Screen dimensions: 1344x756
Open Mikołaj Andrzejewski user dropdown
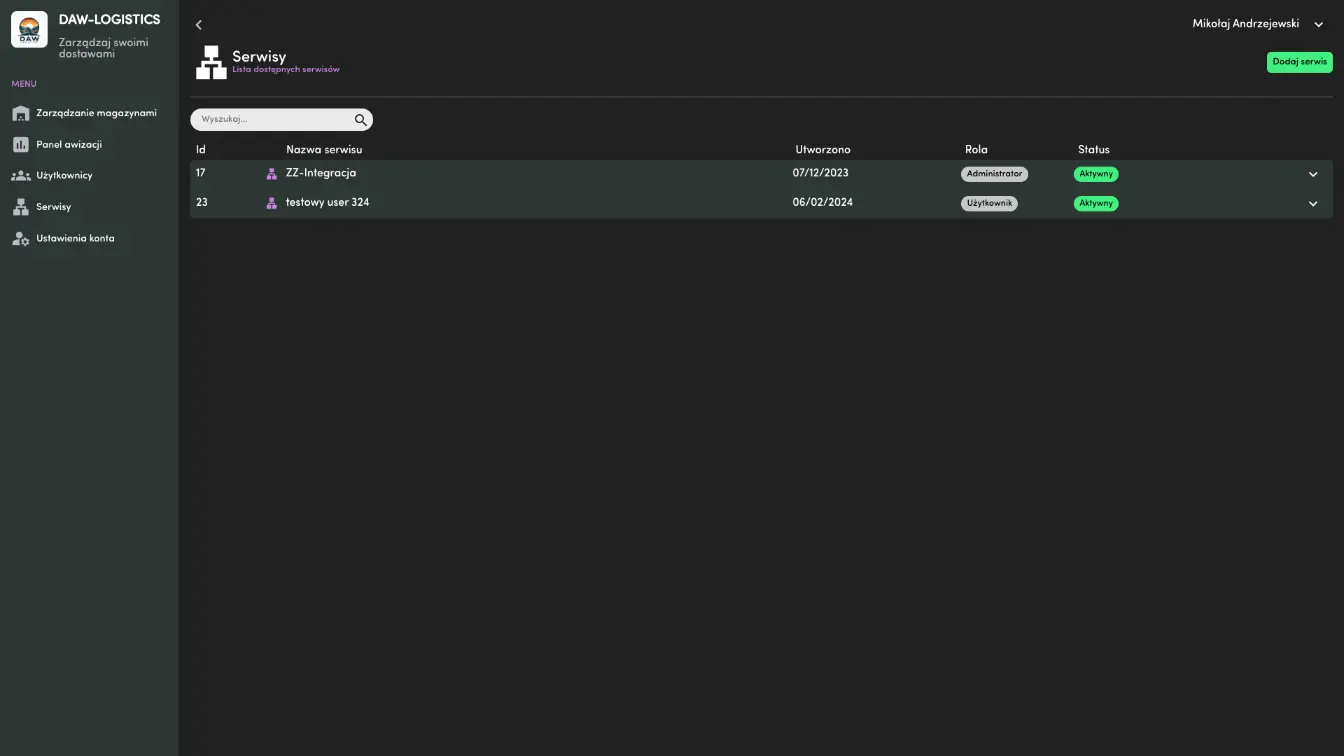tap(1258, 24)
